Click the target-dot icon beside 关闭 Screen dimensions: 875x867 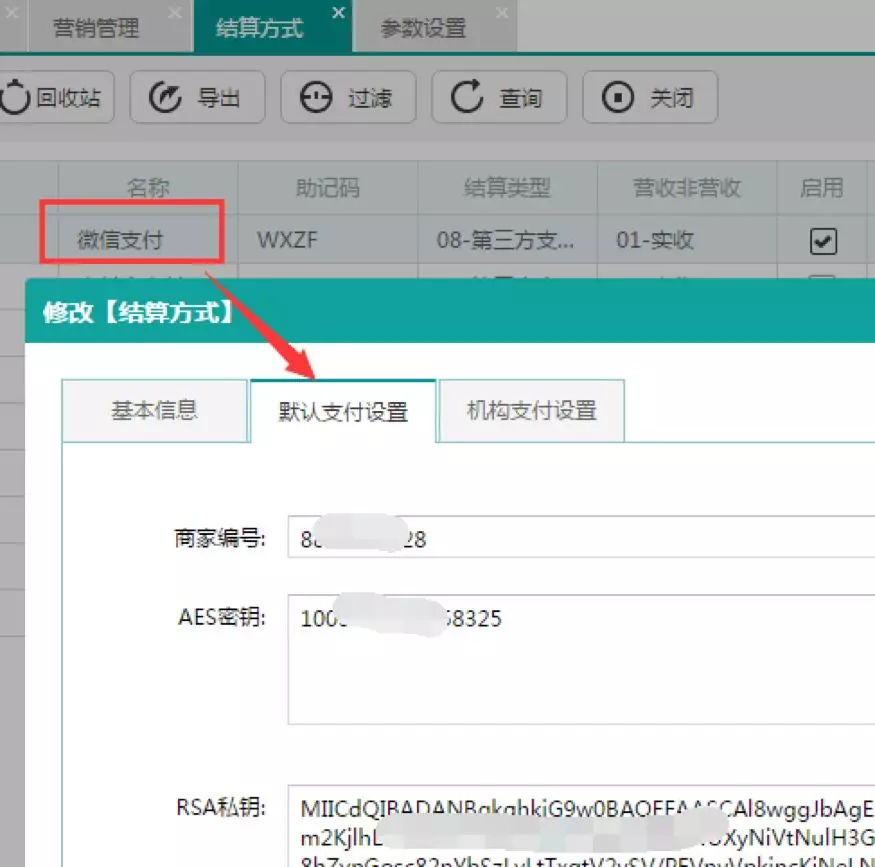620,97
